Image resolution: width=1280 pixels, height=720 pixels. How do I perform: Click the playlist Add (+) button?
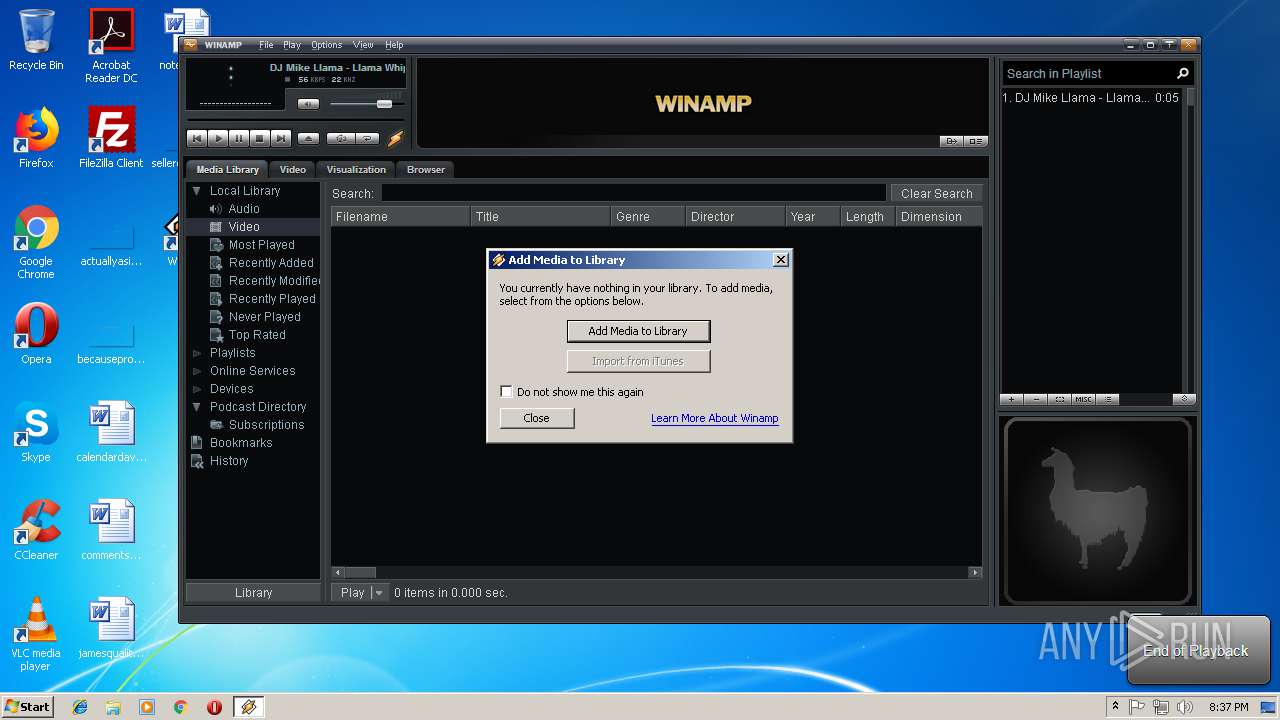click(1012, 399)
